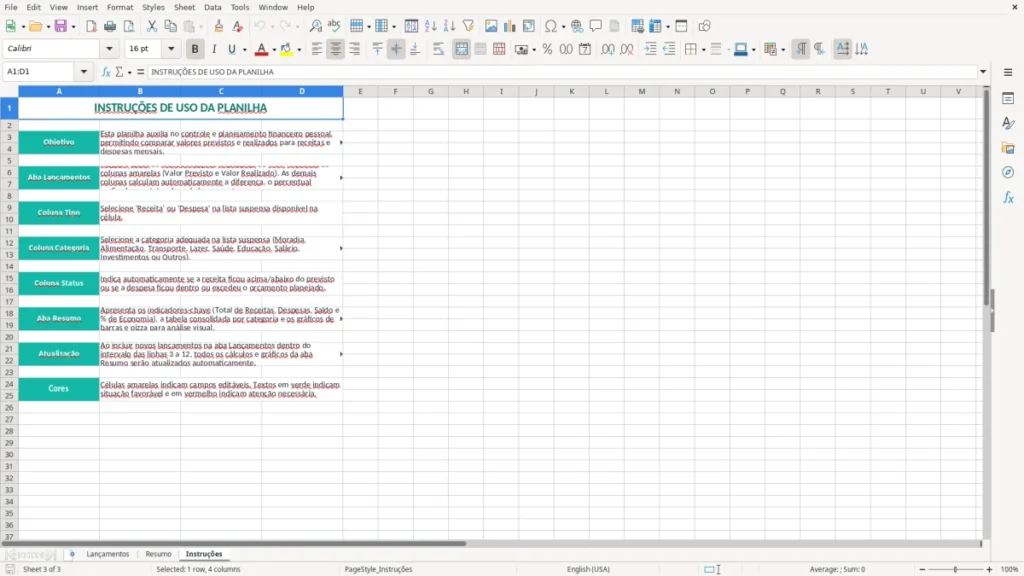The height and width of the screenshot is (576, 1024).
Task: Open font color dropdown arrow
Action: pos(274,50)
